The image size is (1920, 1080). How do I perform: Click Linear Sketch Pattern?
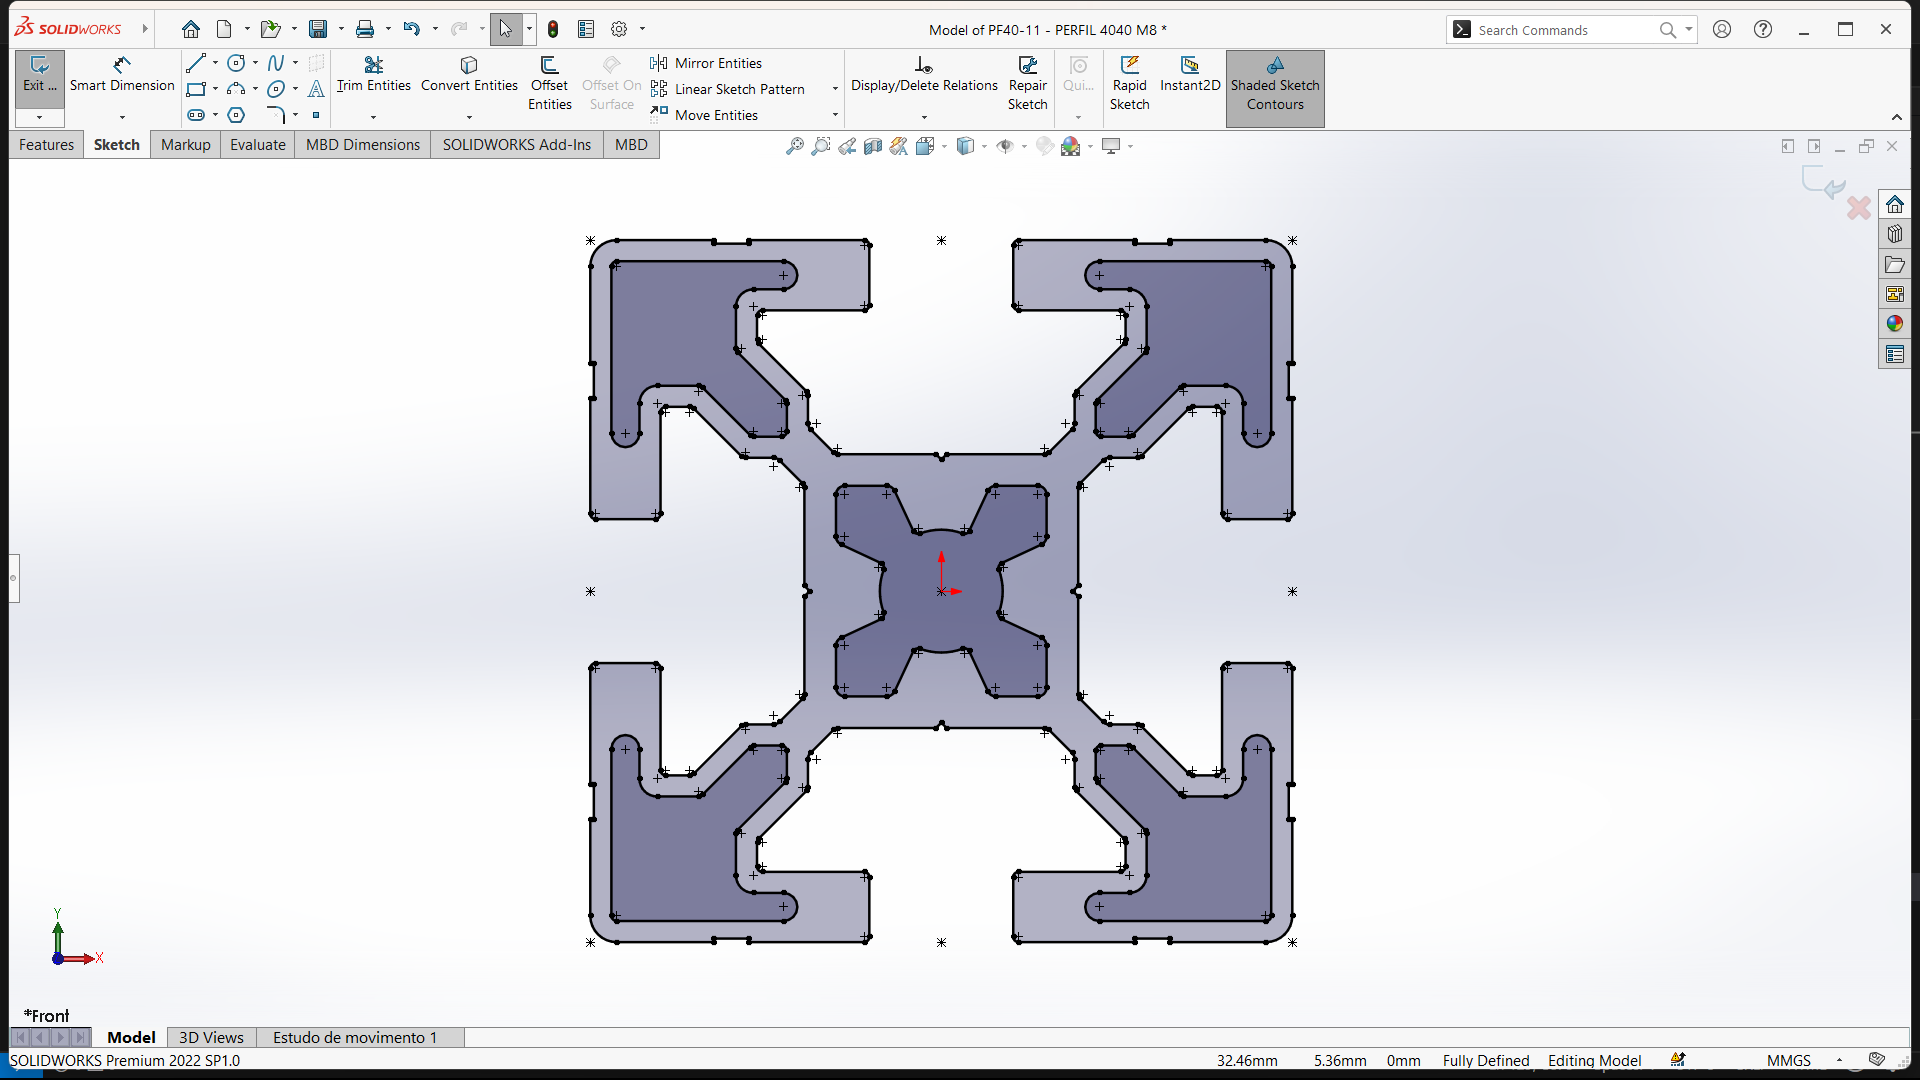pyautogui.click(x=727, y=89)
